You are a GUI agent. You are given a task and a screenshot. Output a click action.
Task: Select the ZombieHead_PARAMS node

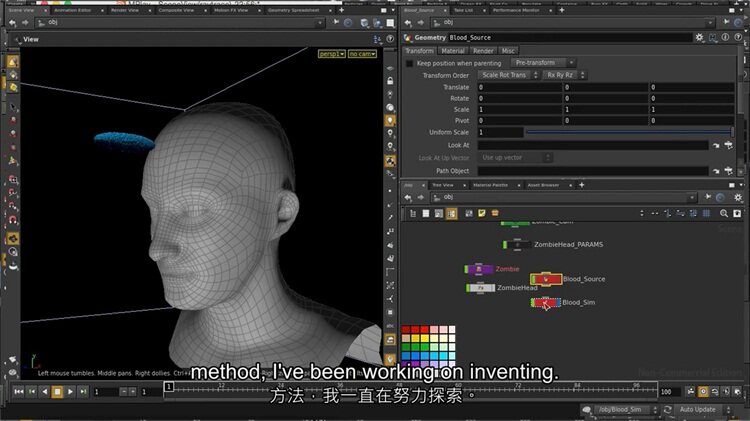point(518,244)
